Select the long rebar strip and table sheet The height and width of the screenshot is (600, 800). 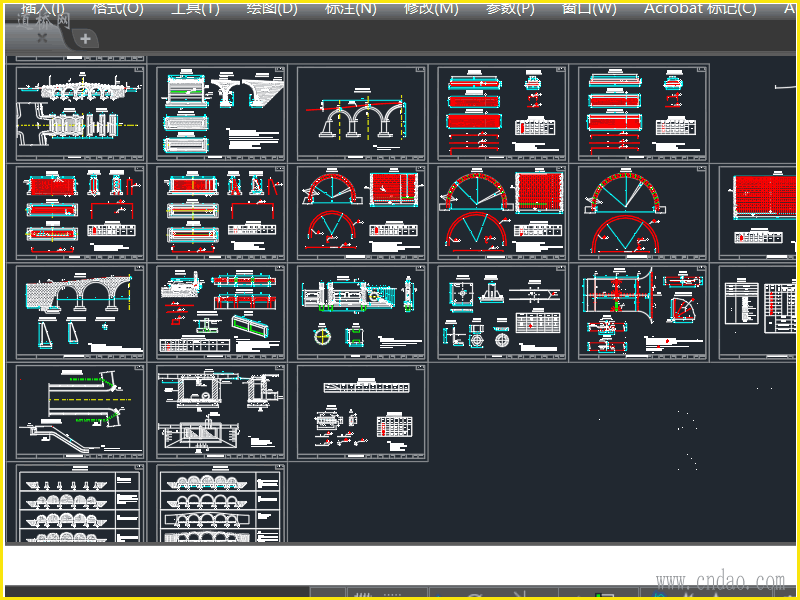(x=361, y=412)
